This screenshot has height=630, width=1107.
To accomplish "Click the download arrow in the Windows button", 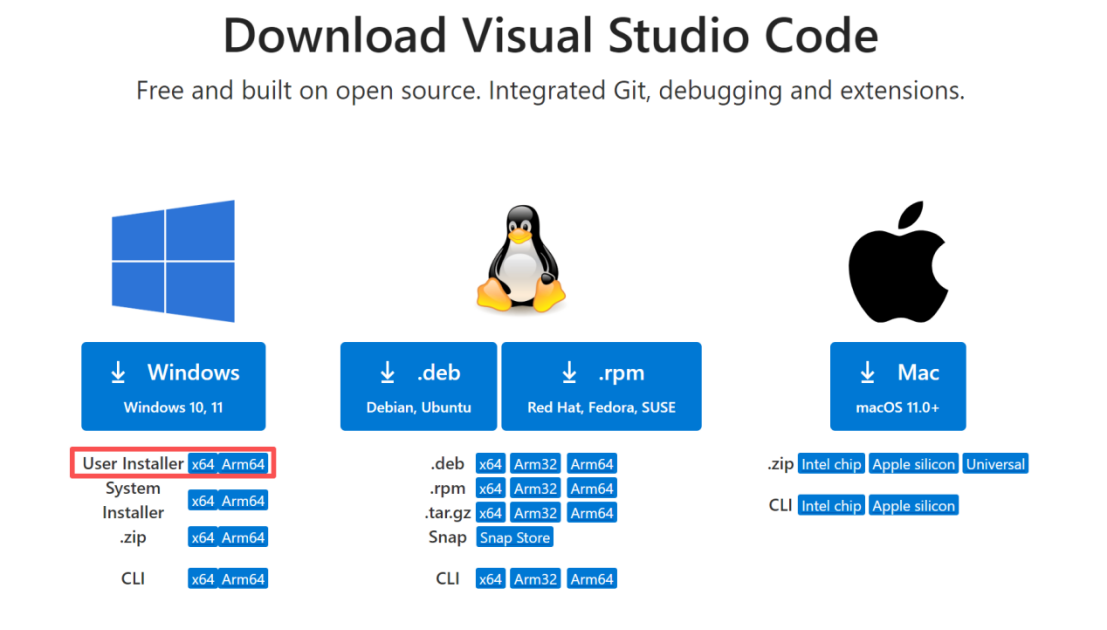I will tap(118, 372).
